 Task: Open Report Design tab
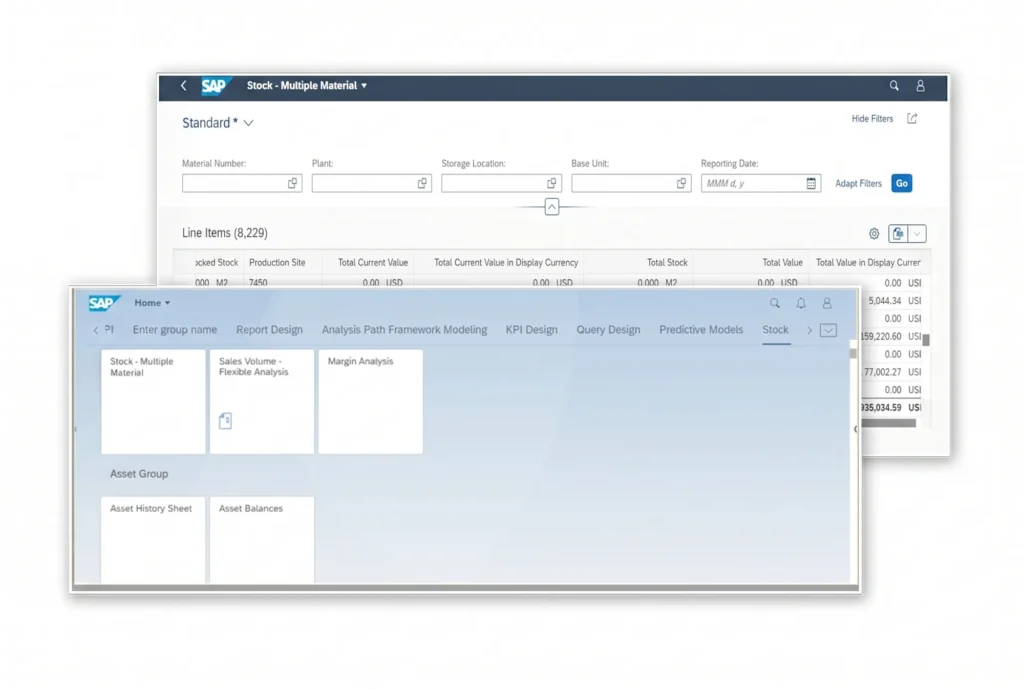269,330
